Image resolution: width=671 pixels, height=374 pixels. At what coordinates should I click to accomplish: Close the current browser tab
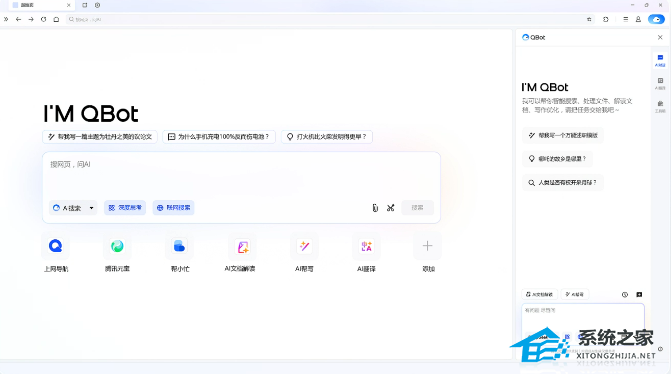click(68, 5)
